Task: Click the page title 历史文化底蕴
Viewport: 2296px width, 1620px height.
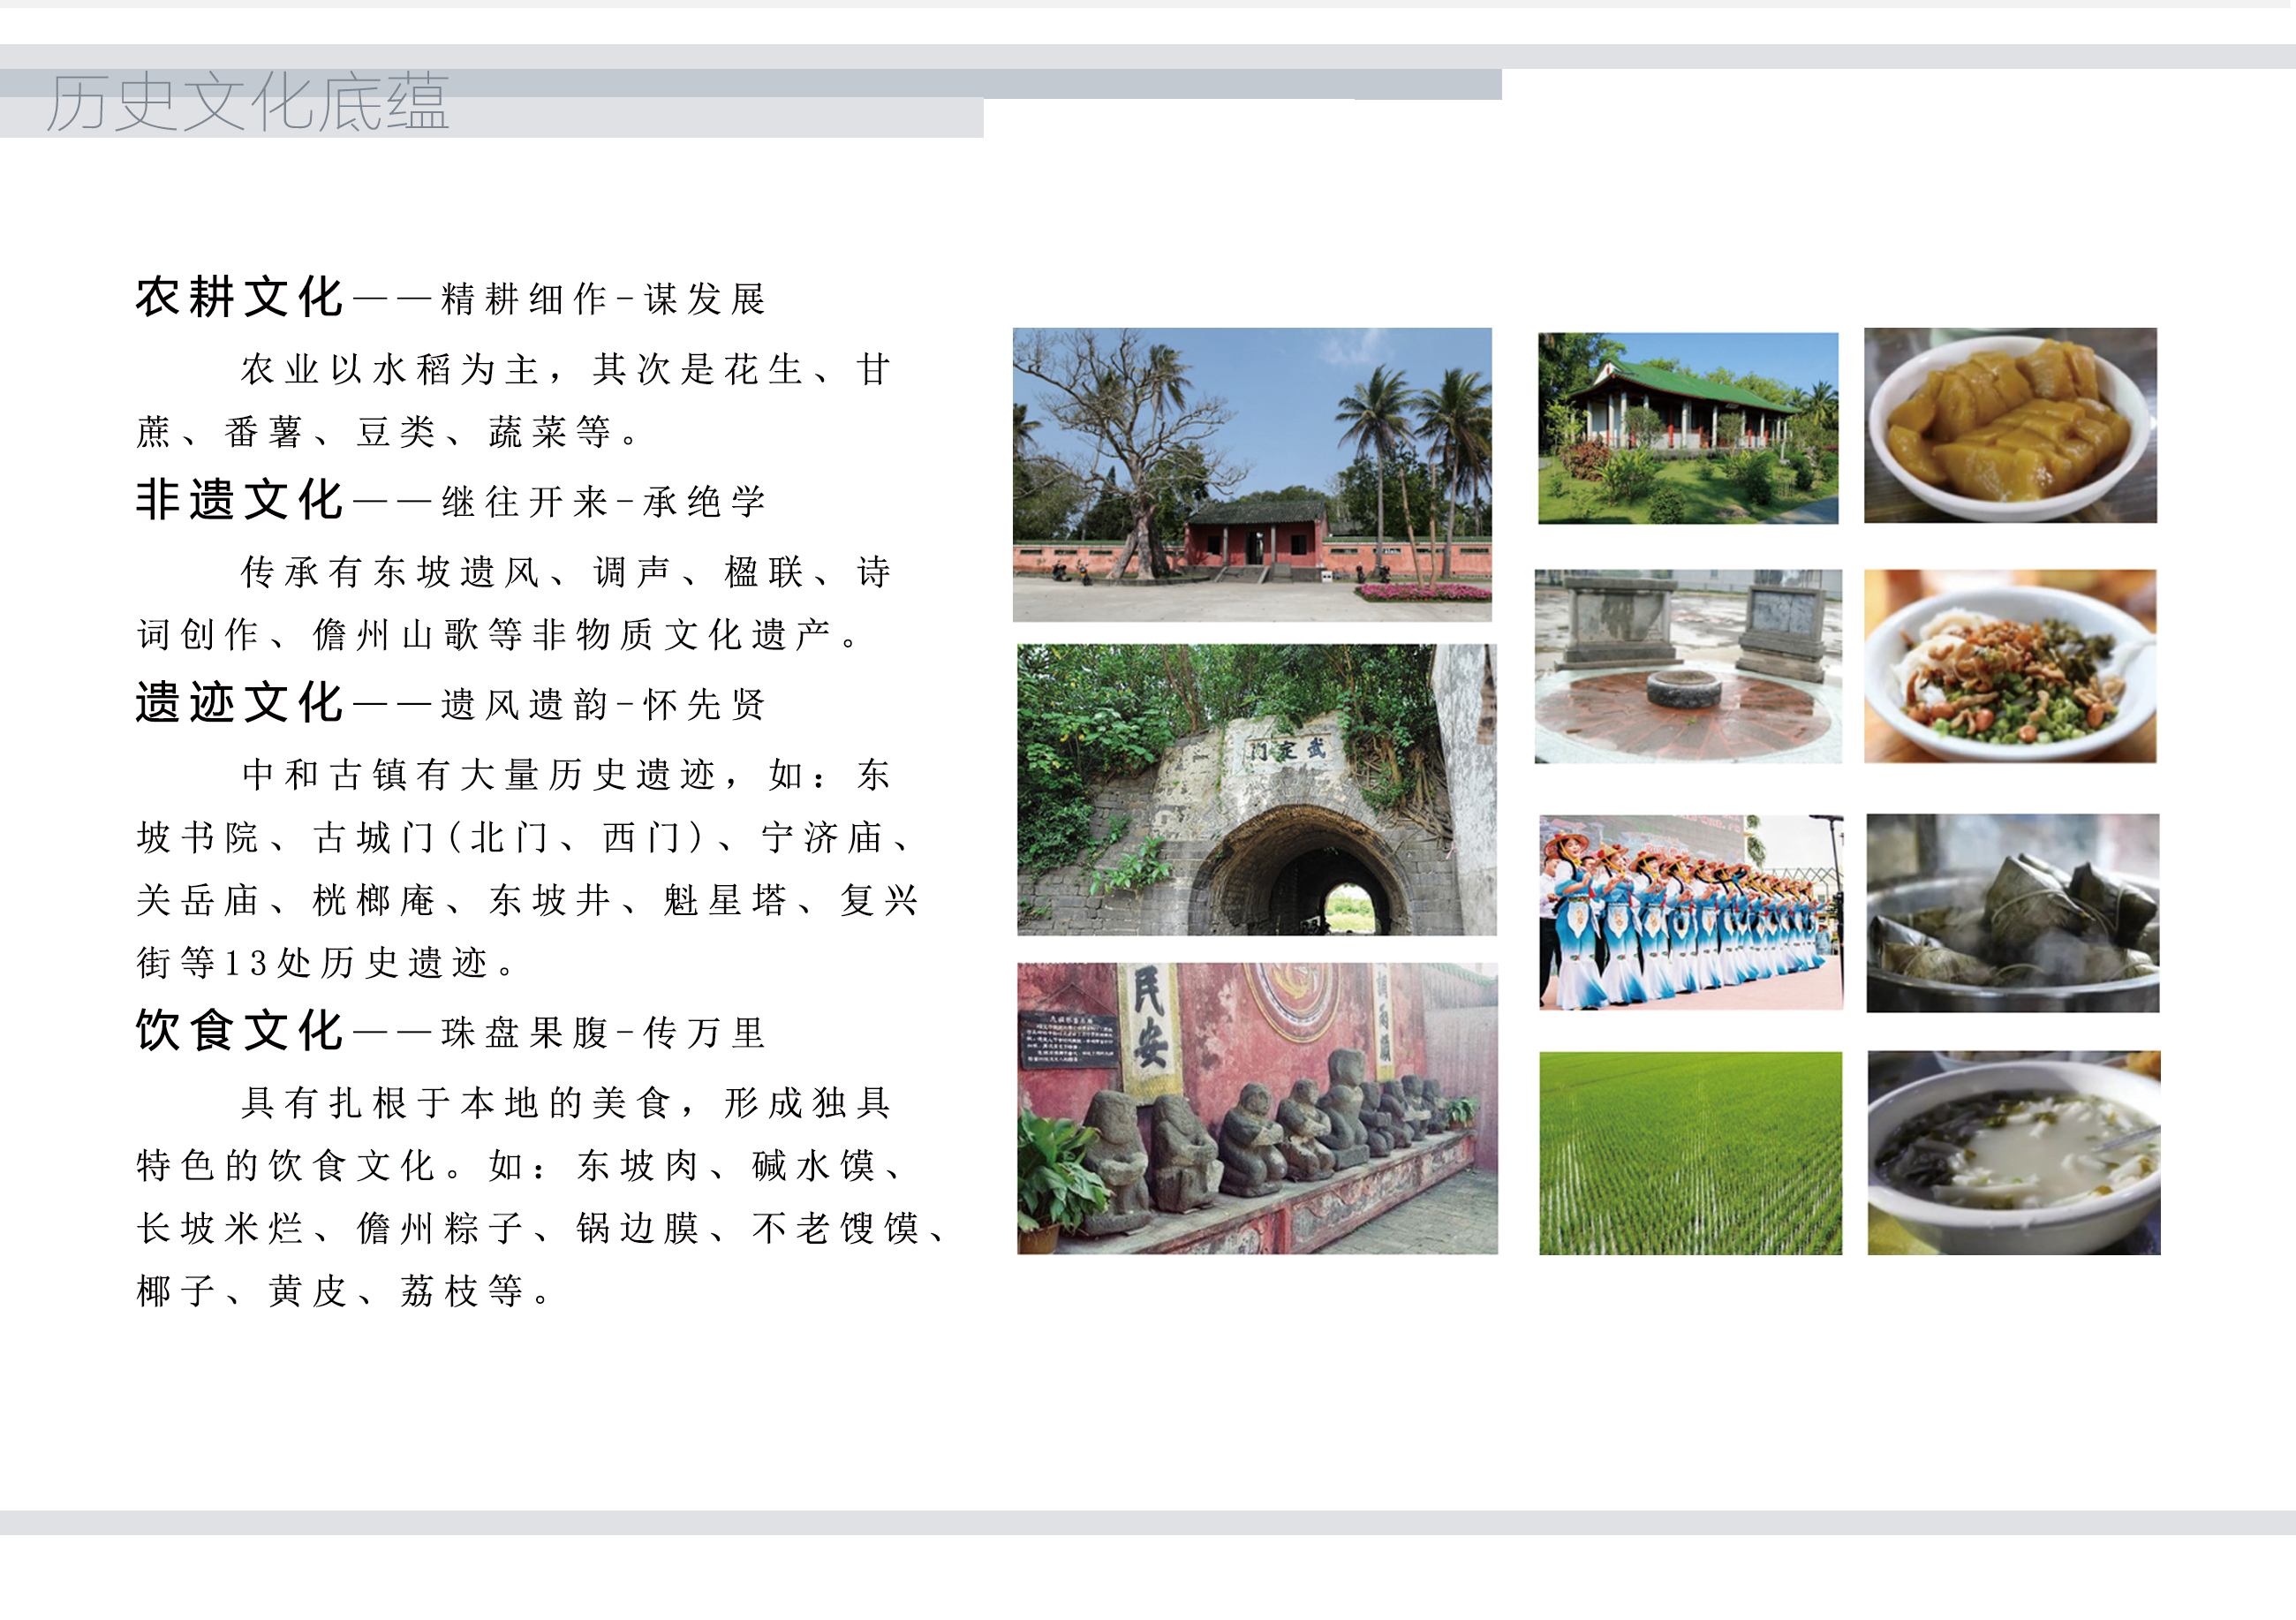Action: (248, 102)
